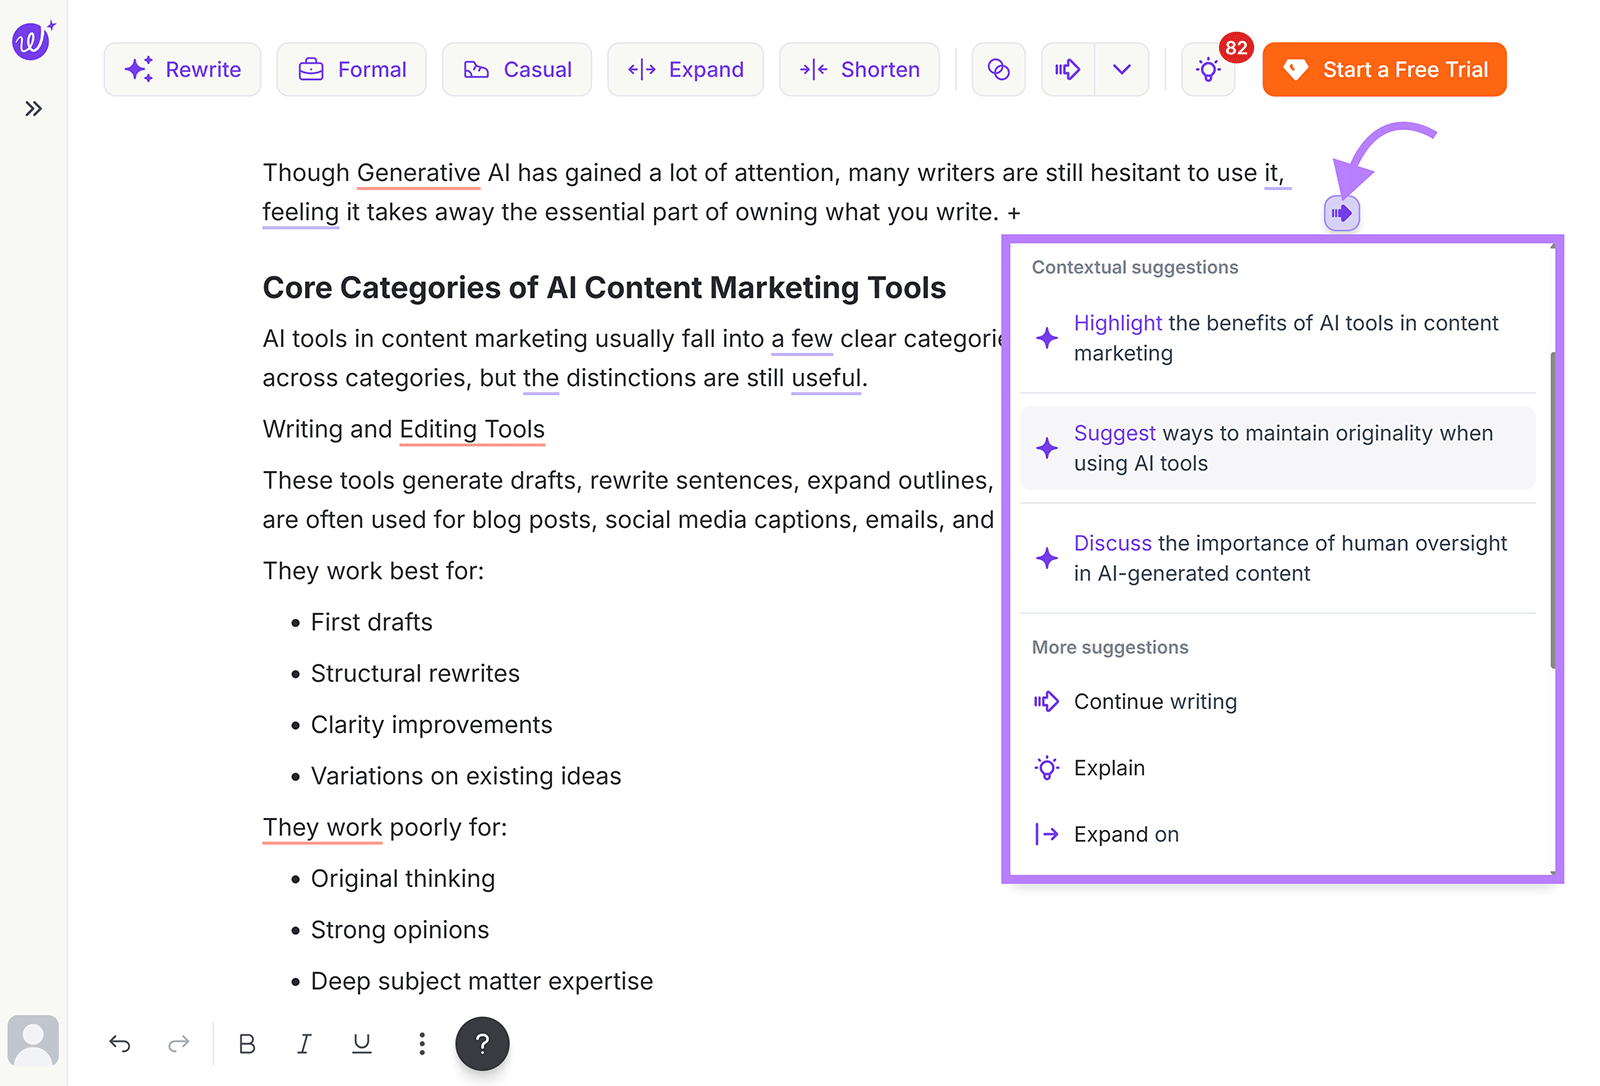
Task: Open the lightbulb suggestions with 82 badge
Action: click(x=1208, y=70)
